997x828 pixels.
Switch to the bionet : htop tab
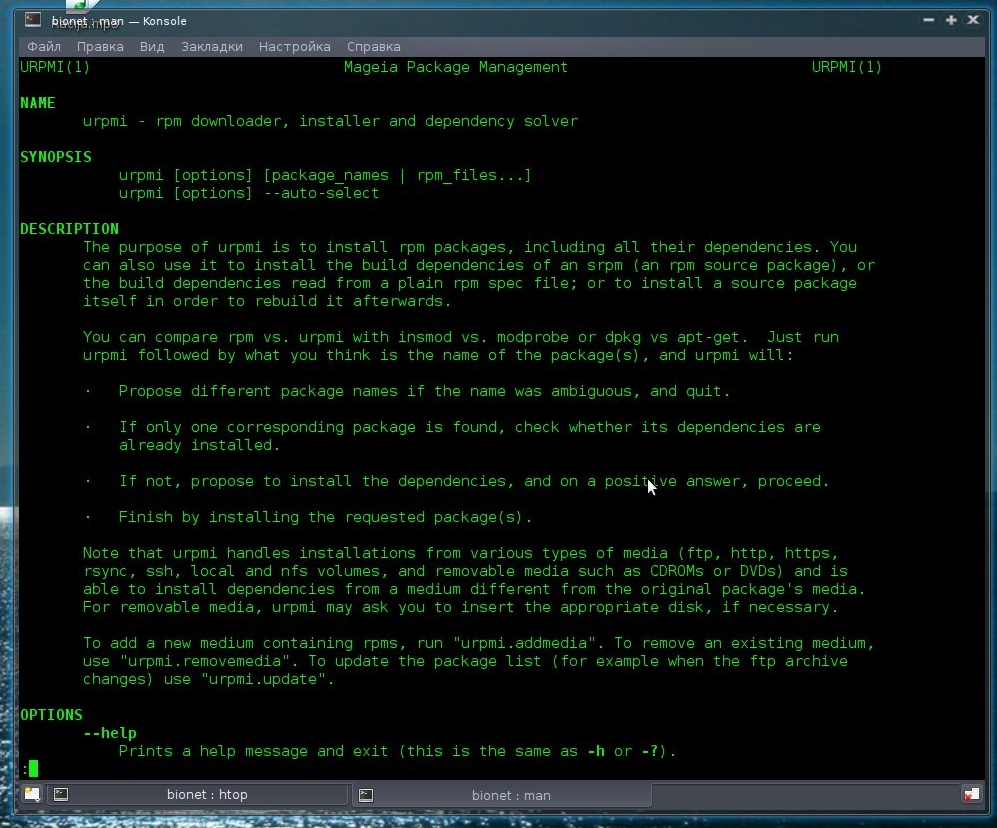coord(207,795)
